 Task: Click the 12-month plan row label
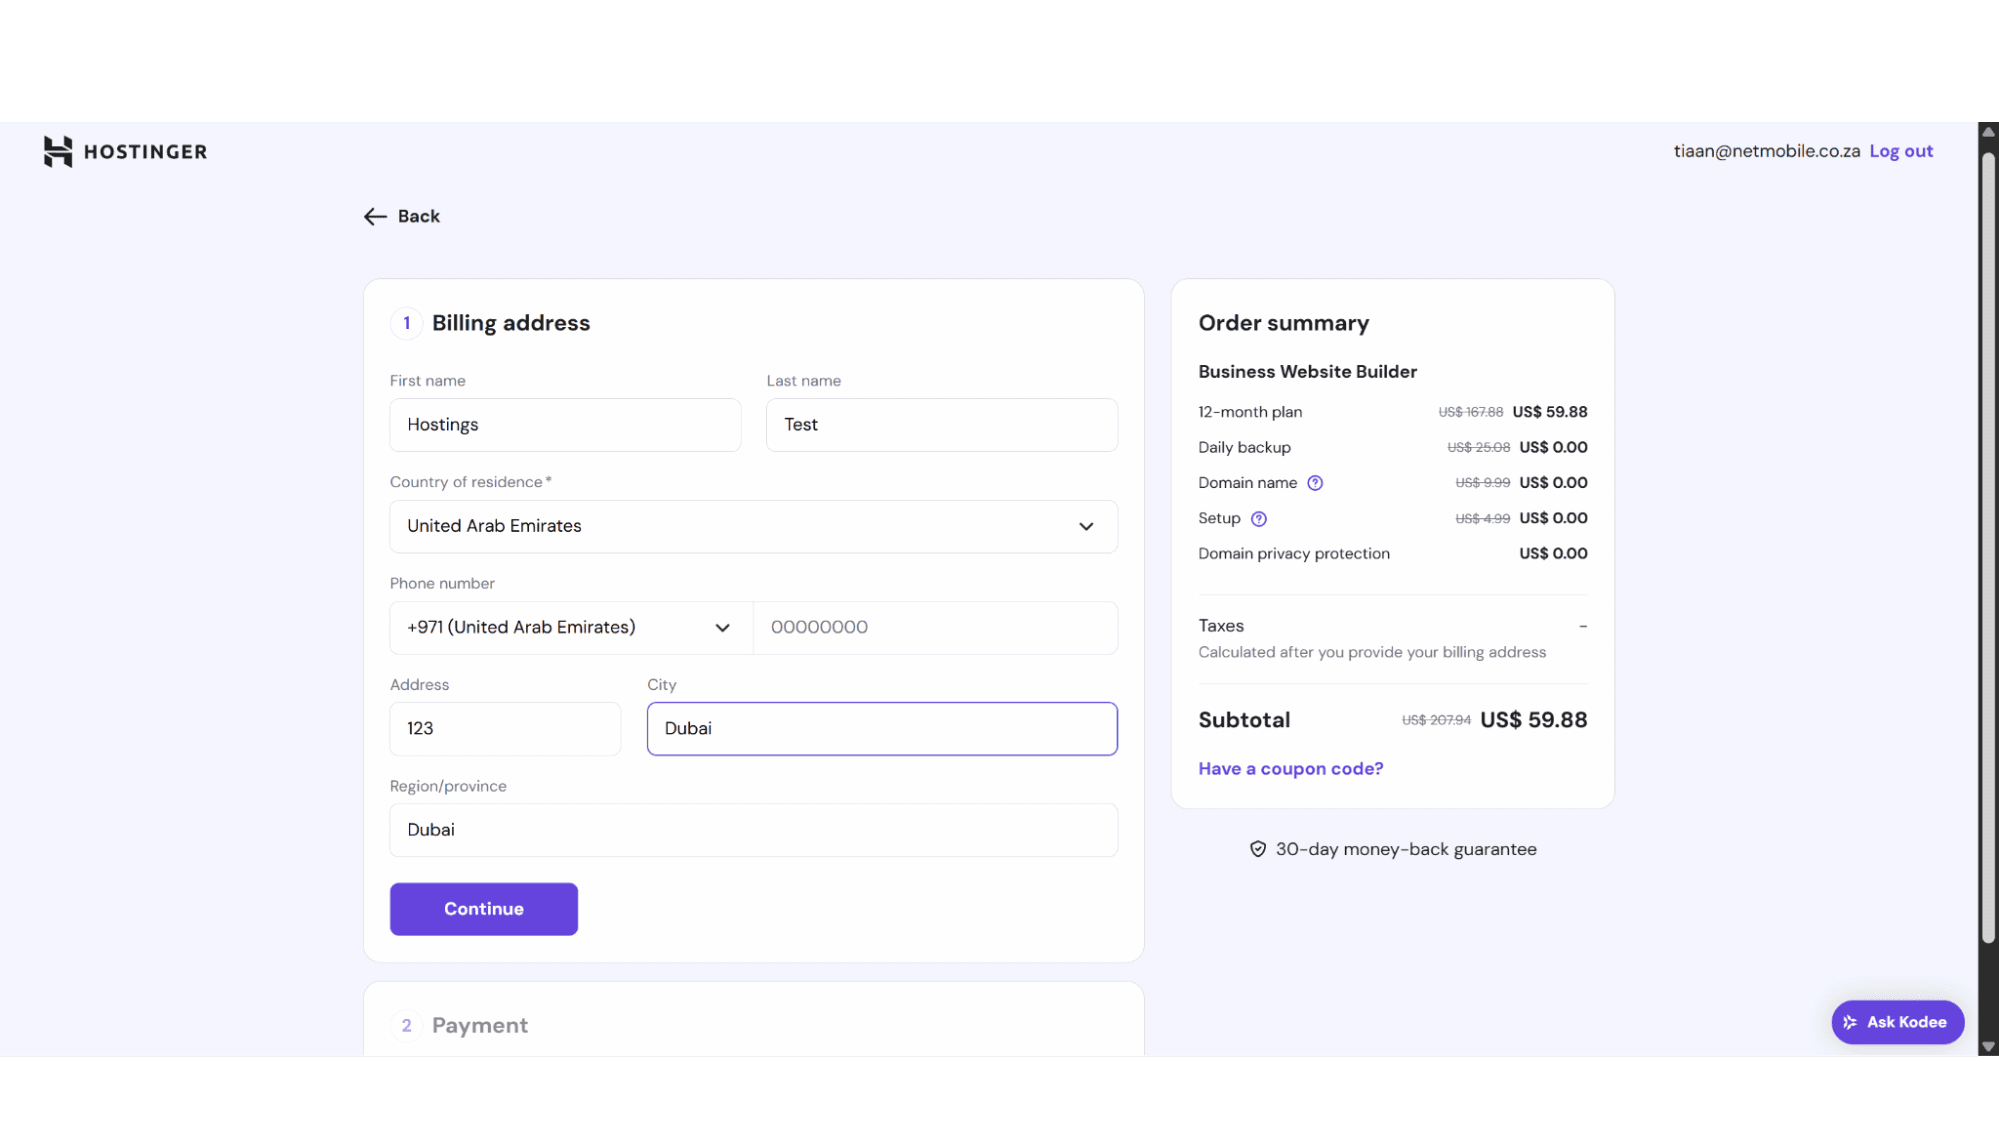[1250, 412]
